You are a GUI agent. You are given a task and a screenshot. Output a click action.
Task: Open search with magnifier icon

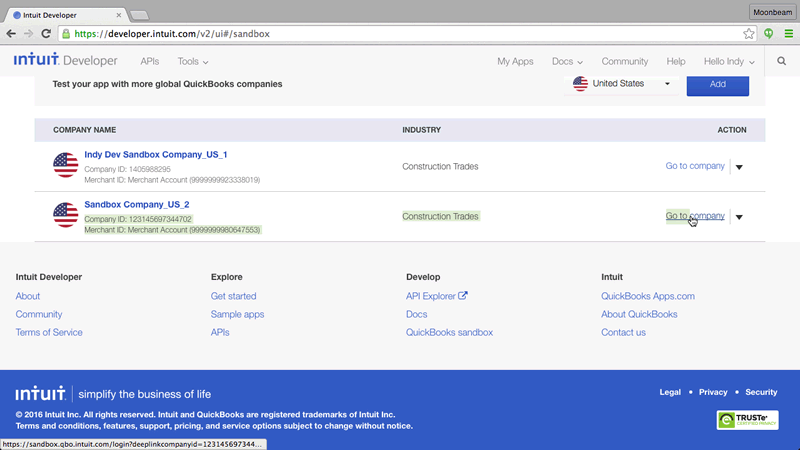[x=782, y=61]
